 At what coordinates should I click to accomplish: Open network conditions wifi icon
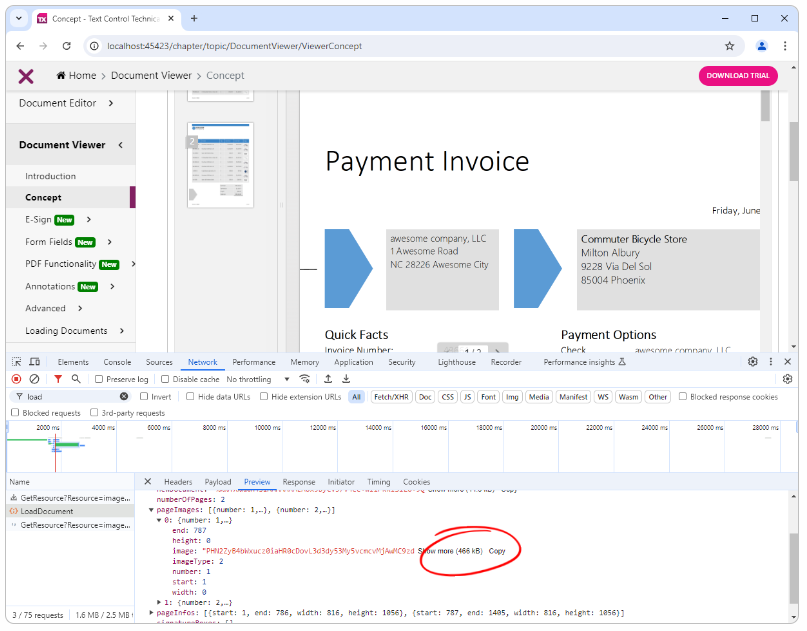pyautogui.click(x=305, y=379)
